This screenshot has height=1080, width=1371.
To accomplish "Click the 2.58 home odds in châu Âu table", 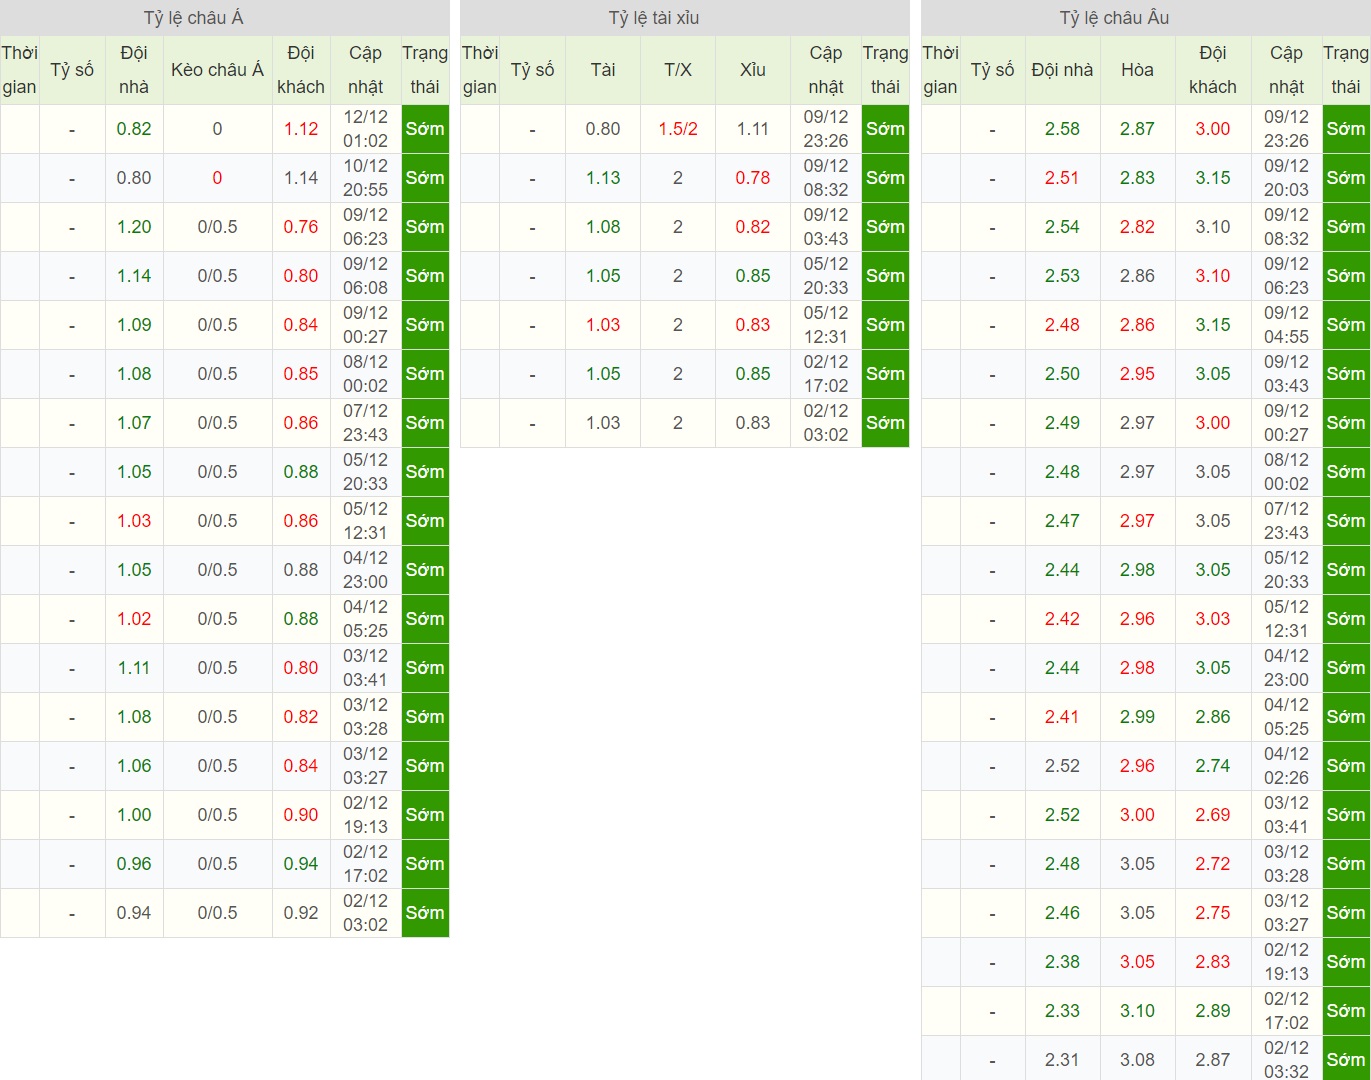I will [1062, 129].
